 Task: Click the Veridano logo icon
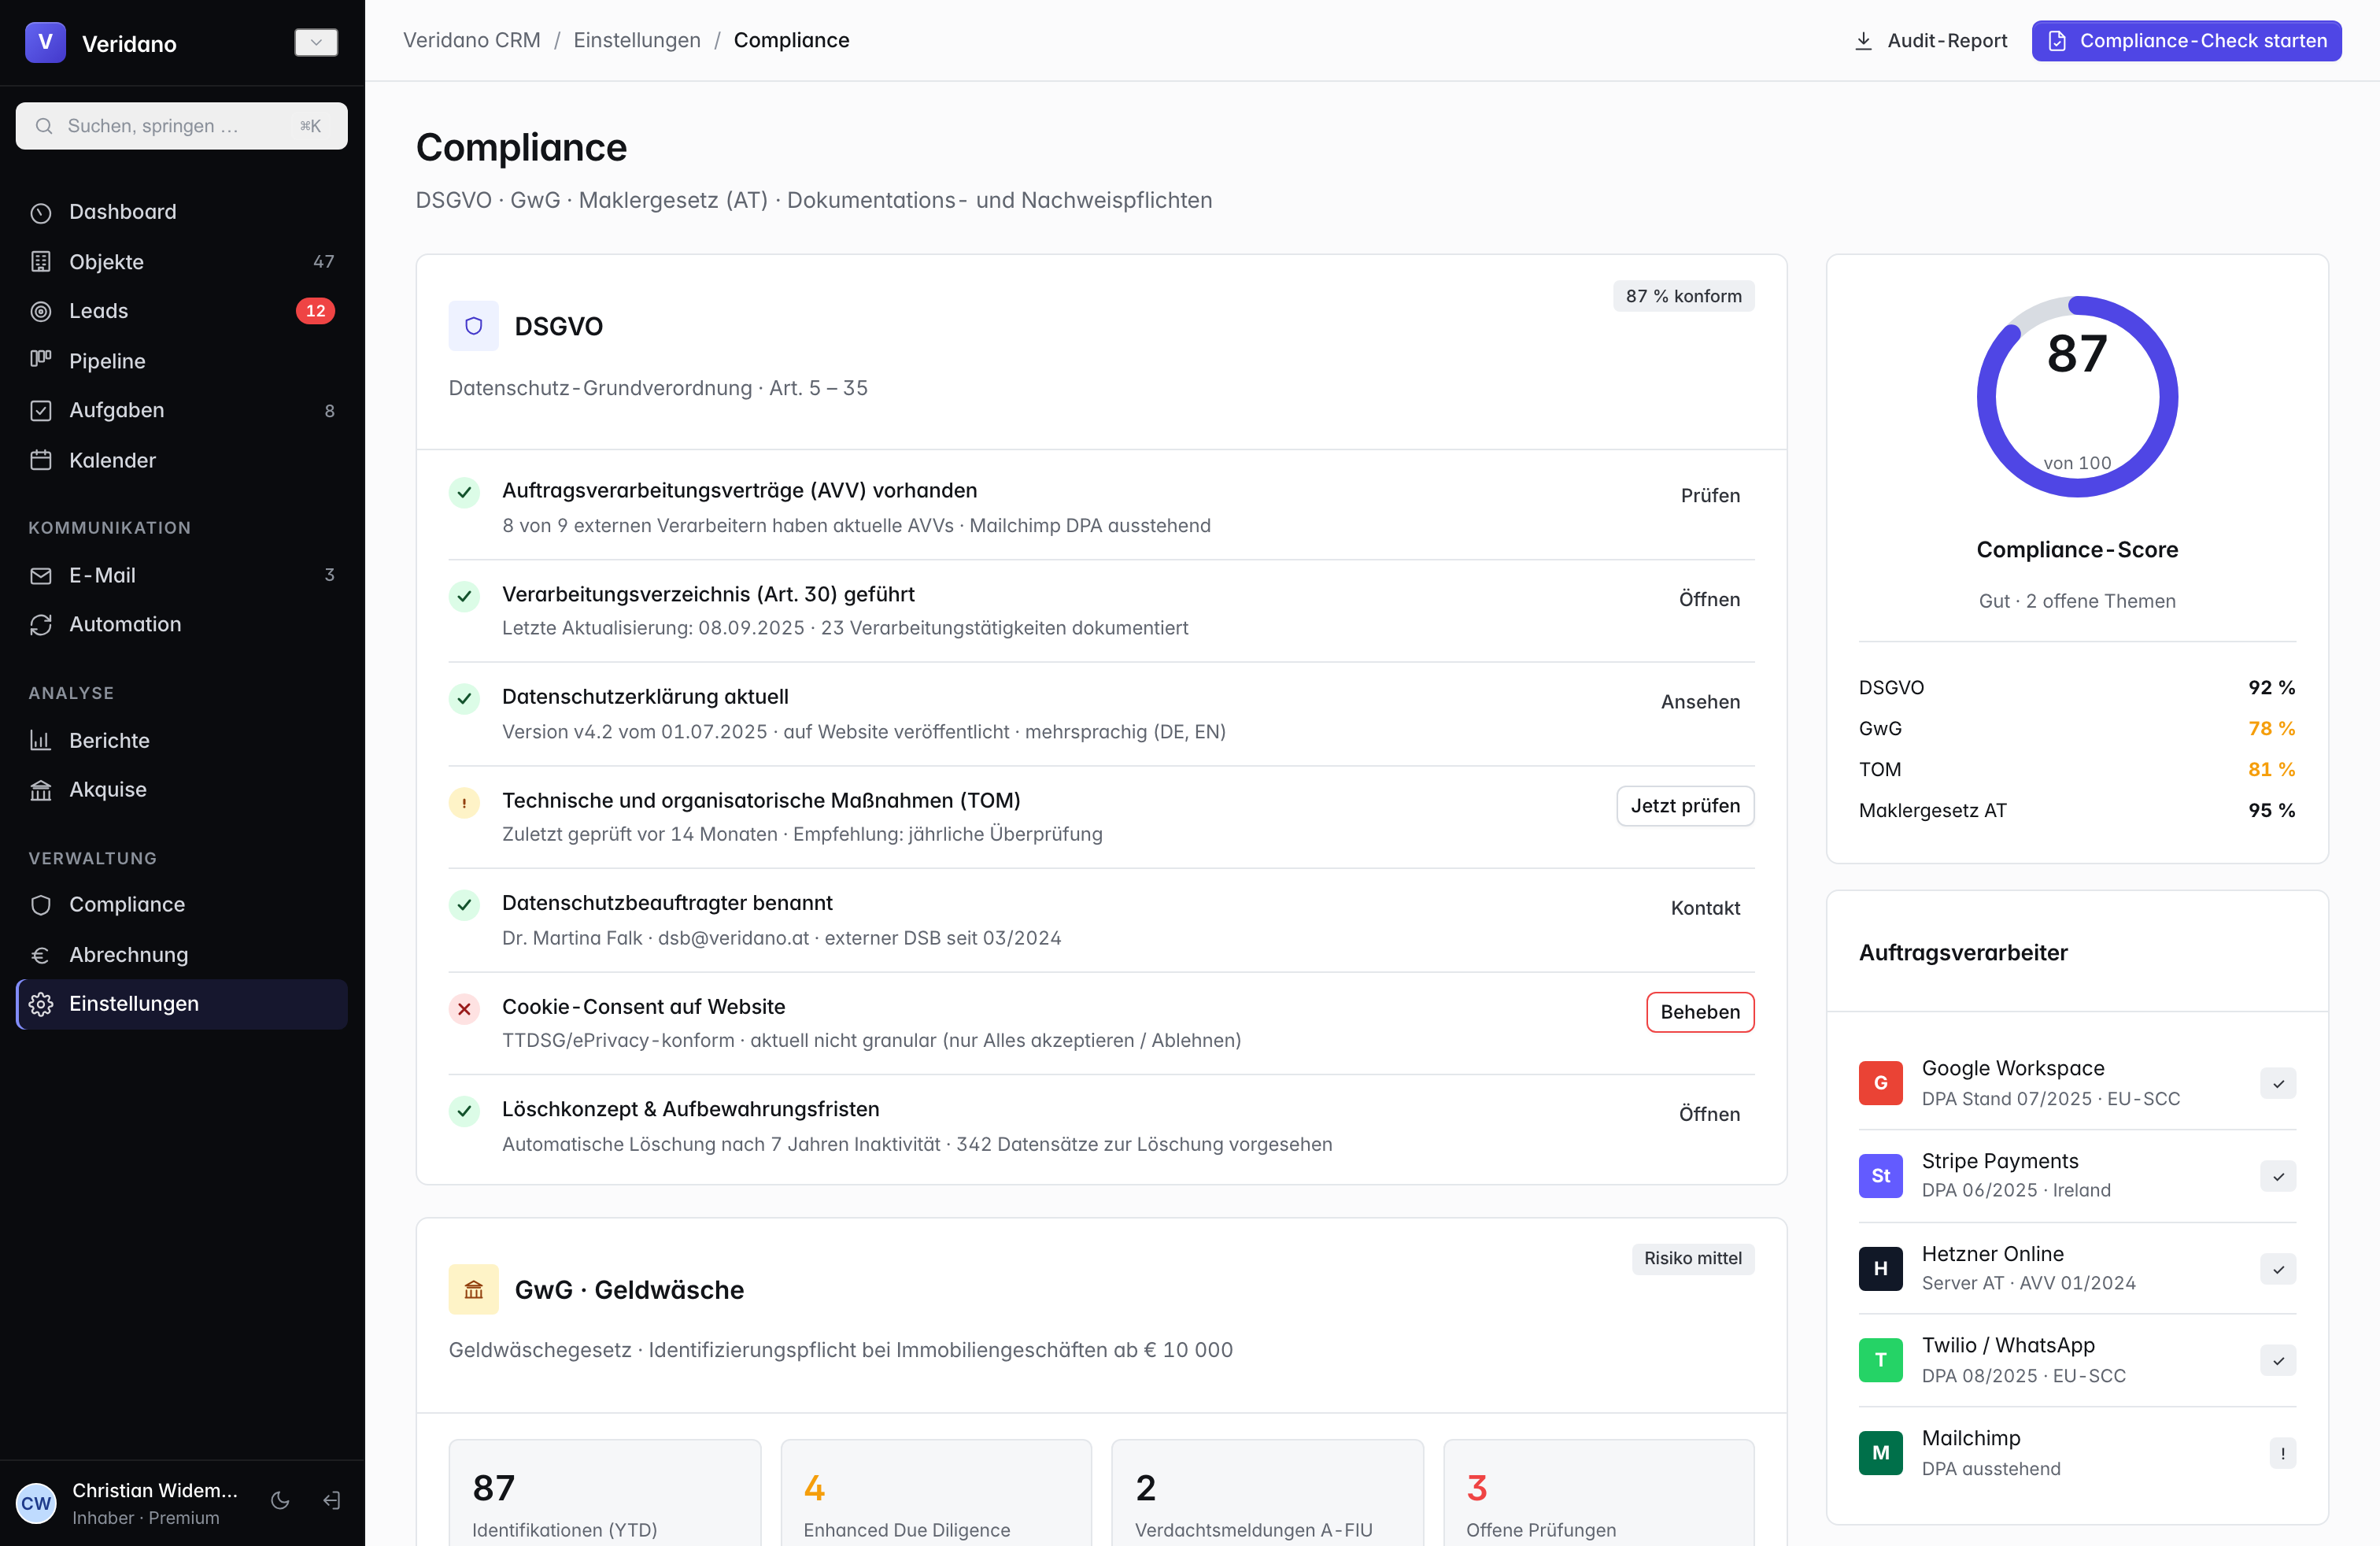[45, 42]
